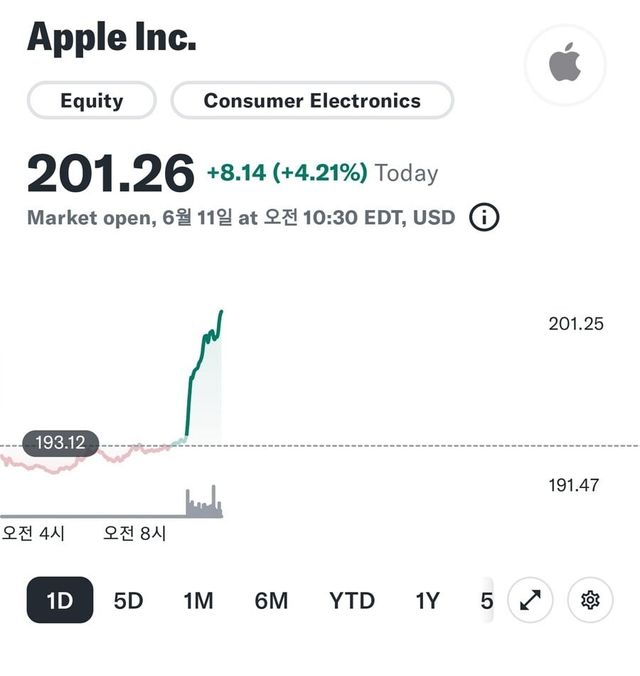Expand the chart to fullscreen
The image size is (640, 676).
coord(530,600)
